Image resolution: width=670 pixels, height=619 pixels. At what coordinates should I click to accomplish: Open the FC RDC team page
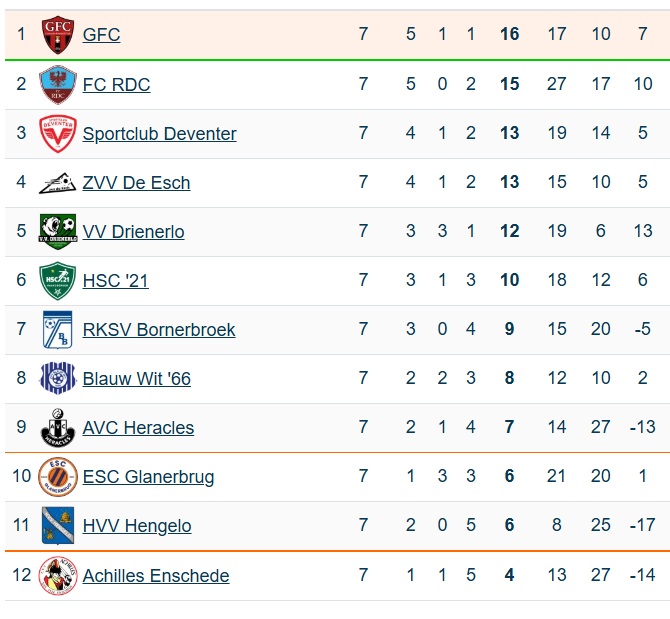tap(116, 85)
